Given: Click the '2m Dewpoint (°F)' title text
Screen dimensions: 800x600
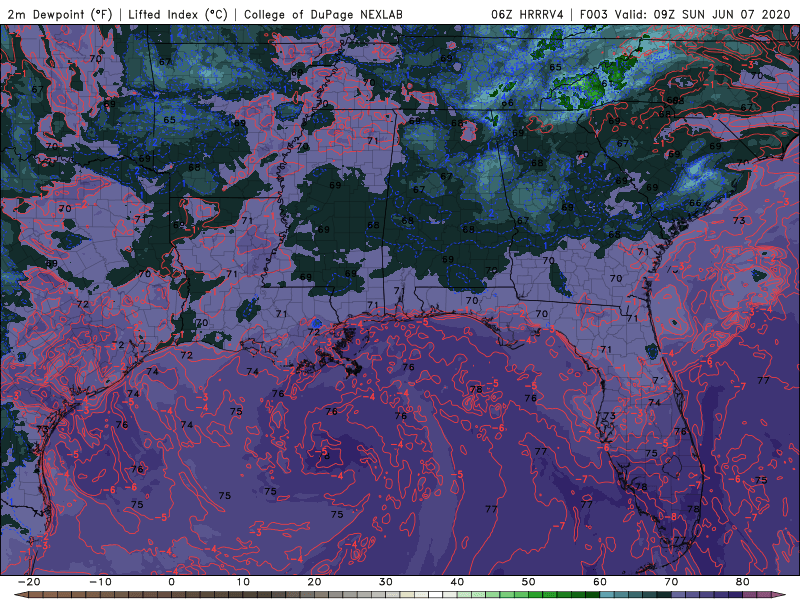Looking at the screenshot, I should pos(59,14).
